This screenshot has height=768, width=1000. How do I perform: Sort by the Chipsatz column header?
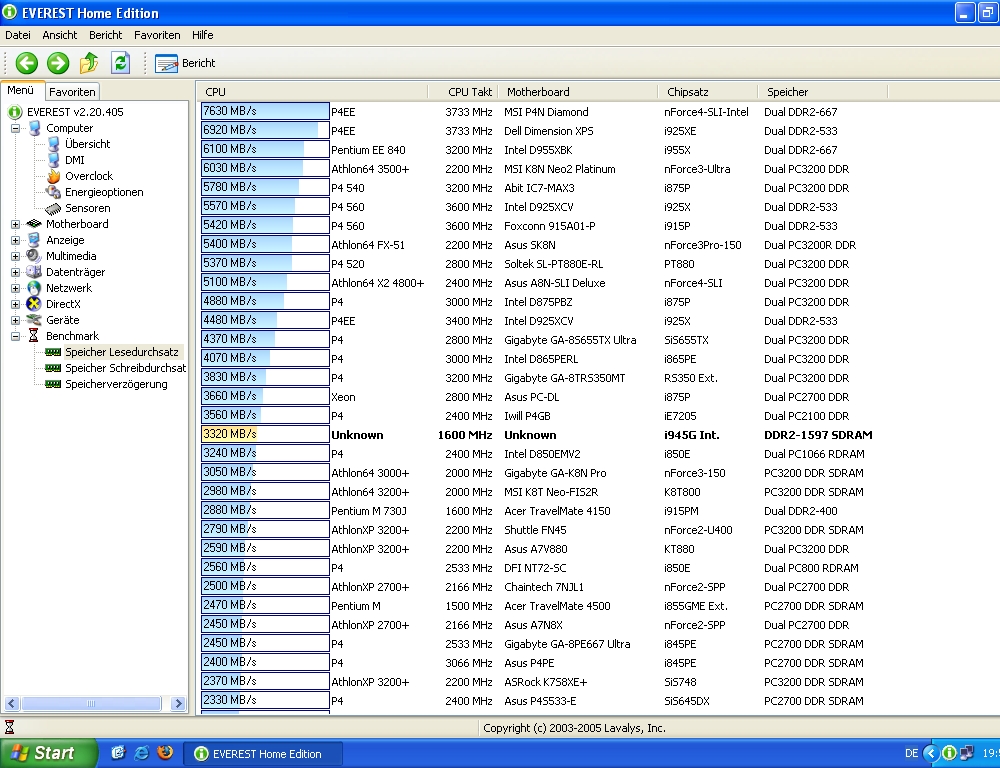708,92
